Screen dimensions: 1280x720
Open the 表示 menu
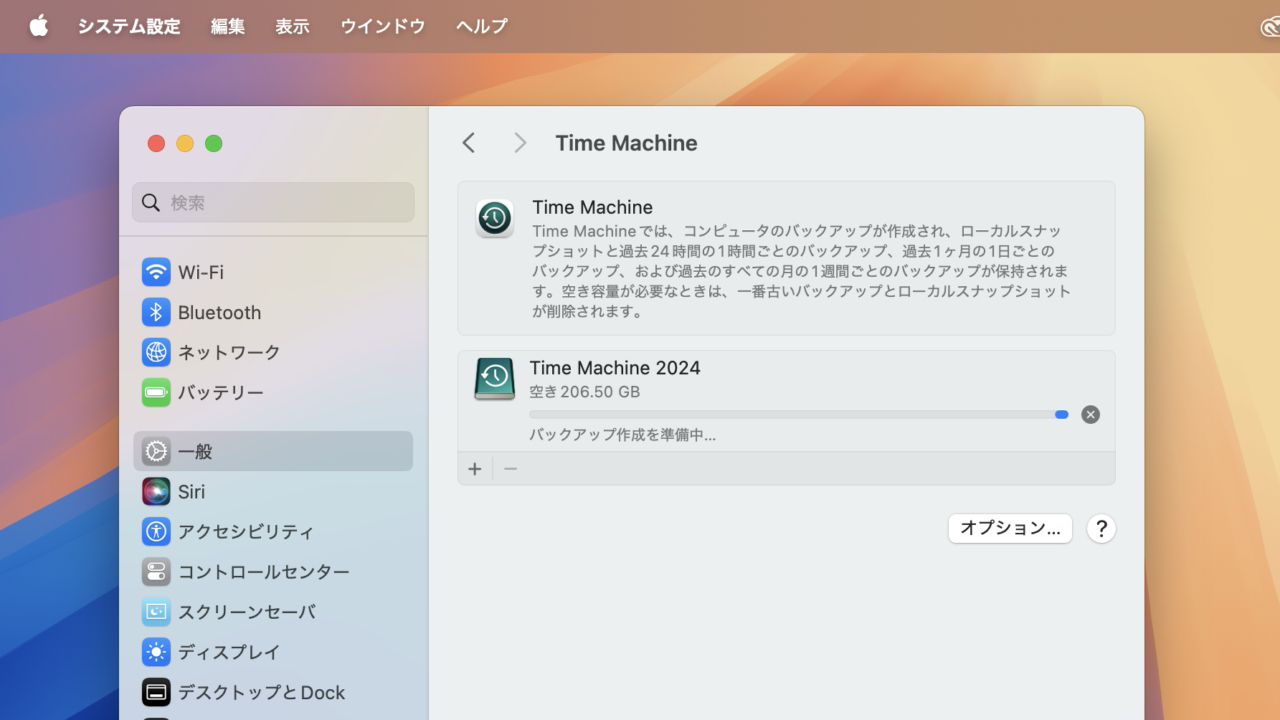point(292,27)
